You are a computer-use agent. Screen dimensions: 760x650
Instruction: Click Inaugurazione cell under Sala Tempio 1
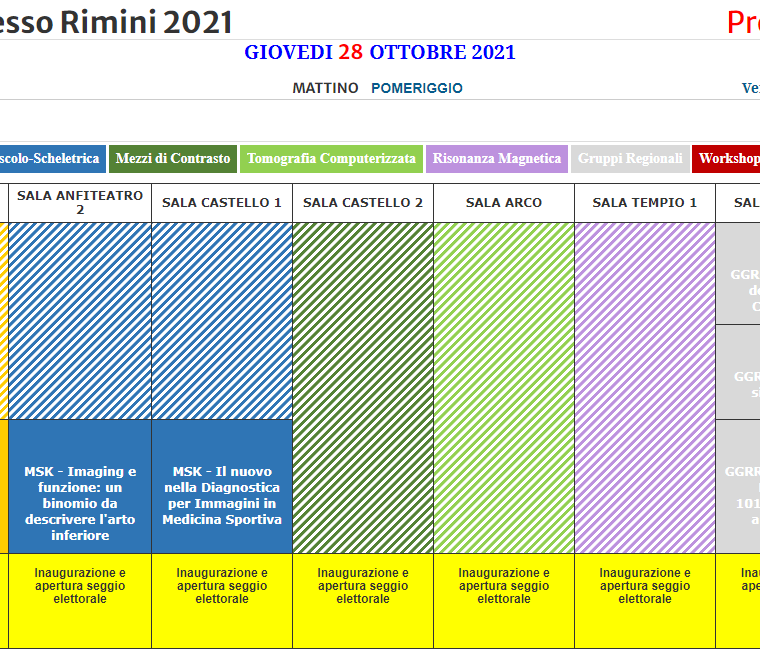click(x=645, y=586)
